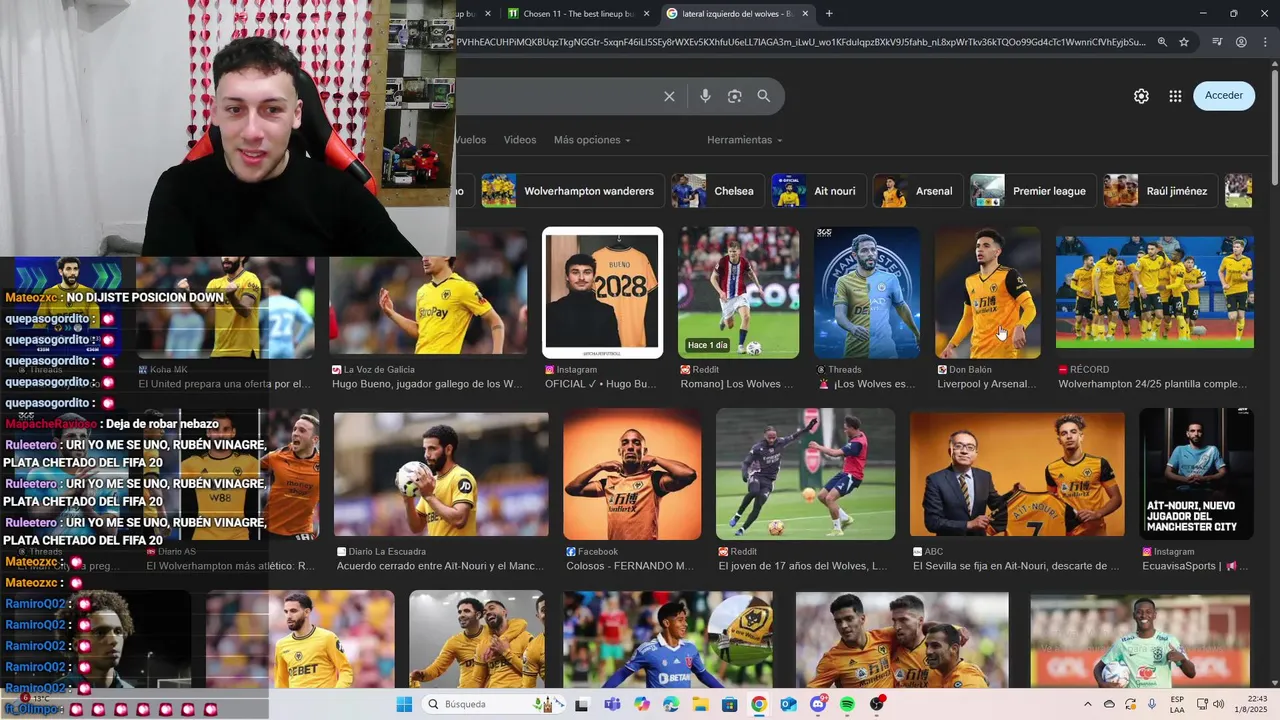This screenshot has height=720, width=1280.
Task: Open volume control in system tray
Action: coord(1218,704)
